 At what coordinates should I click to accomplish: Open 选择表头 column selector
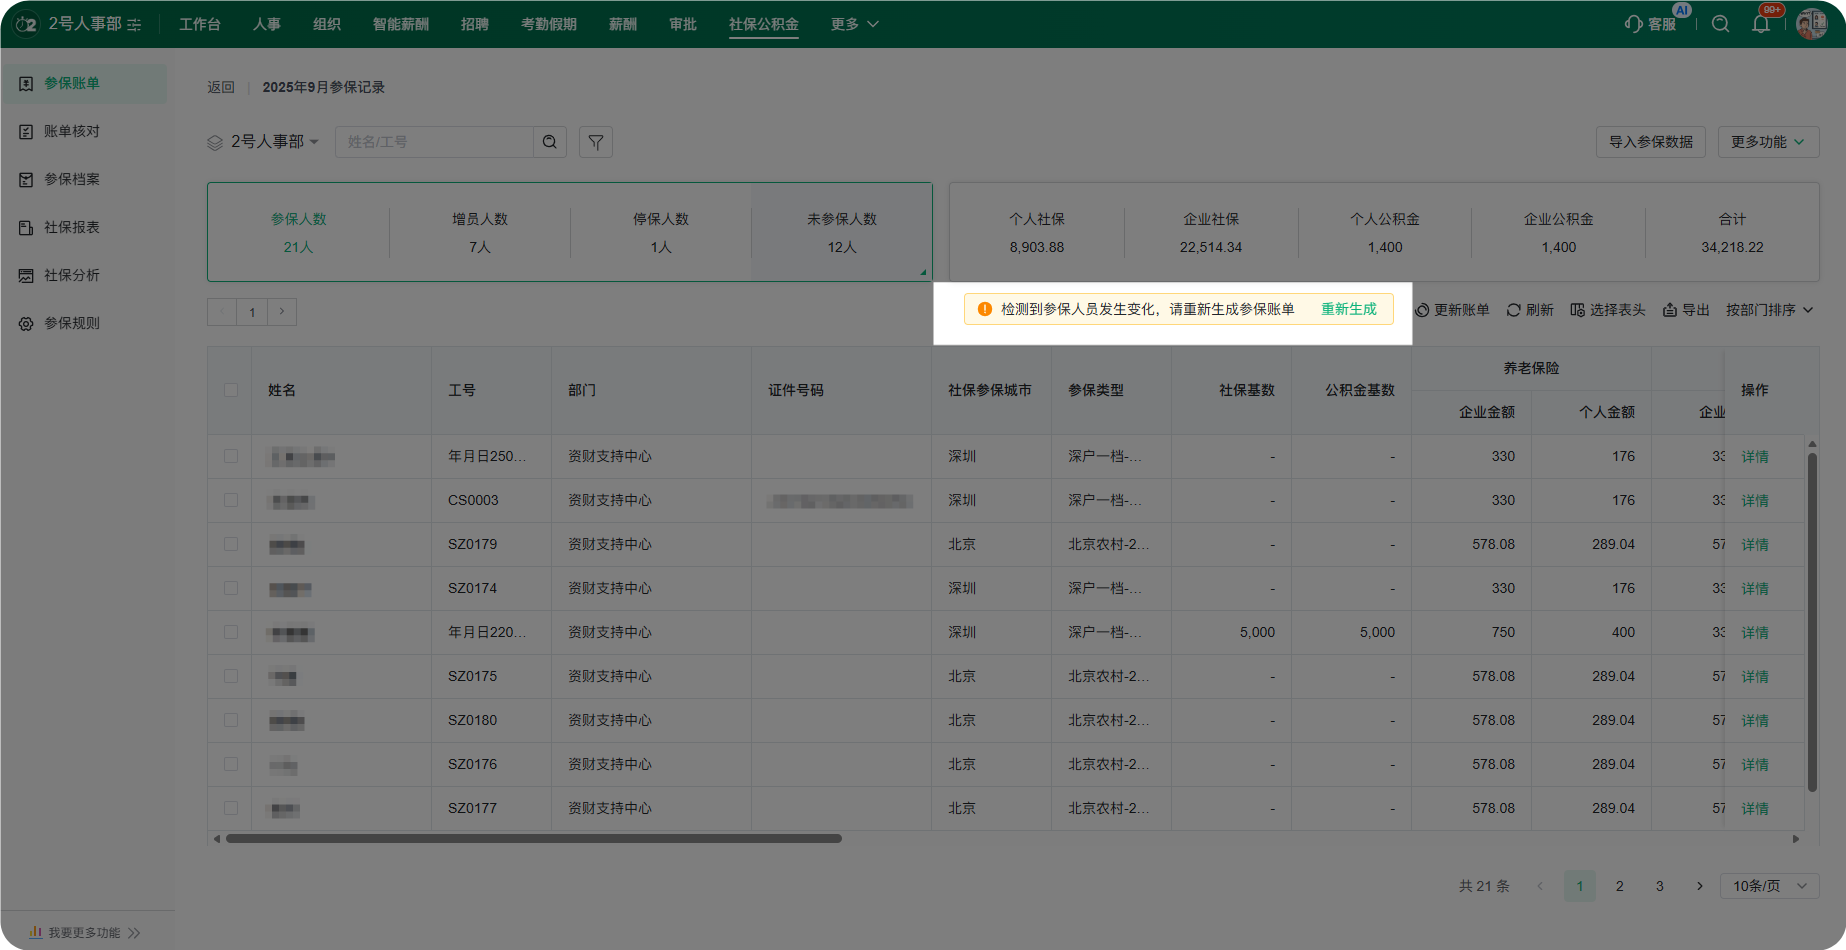click(x=1607, y=310)
